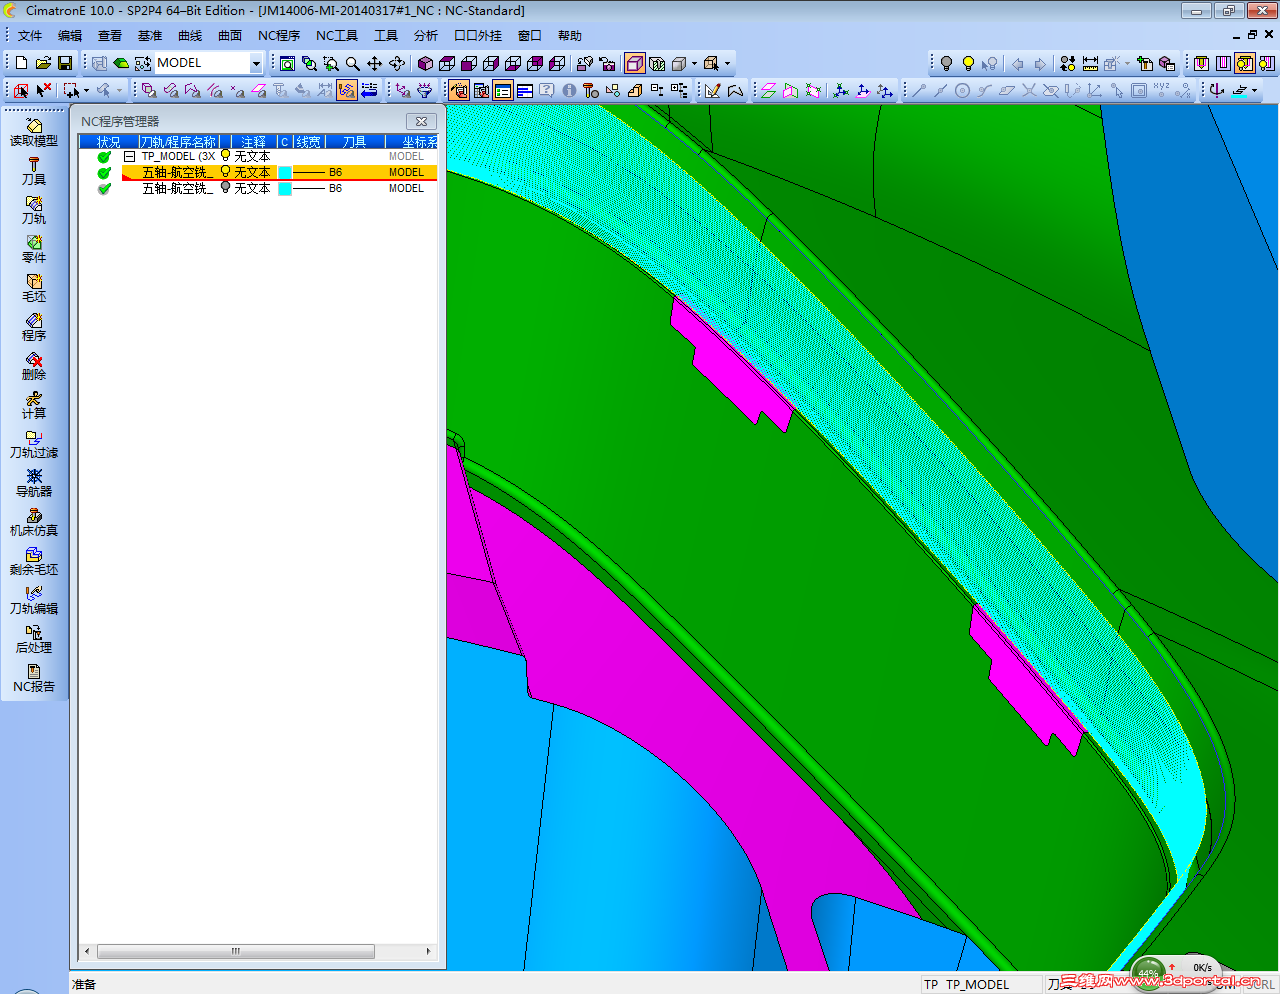Click the 零件 (part) sidebar icon
This screenshot has height=994, width=1280.
click(x=34, y=250)
